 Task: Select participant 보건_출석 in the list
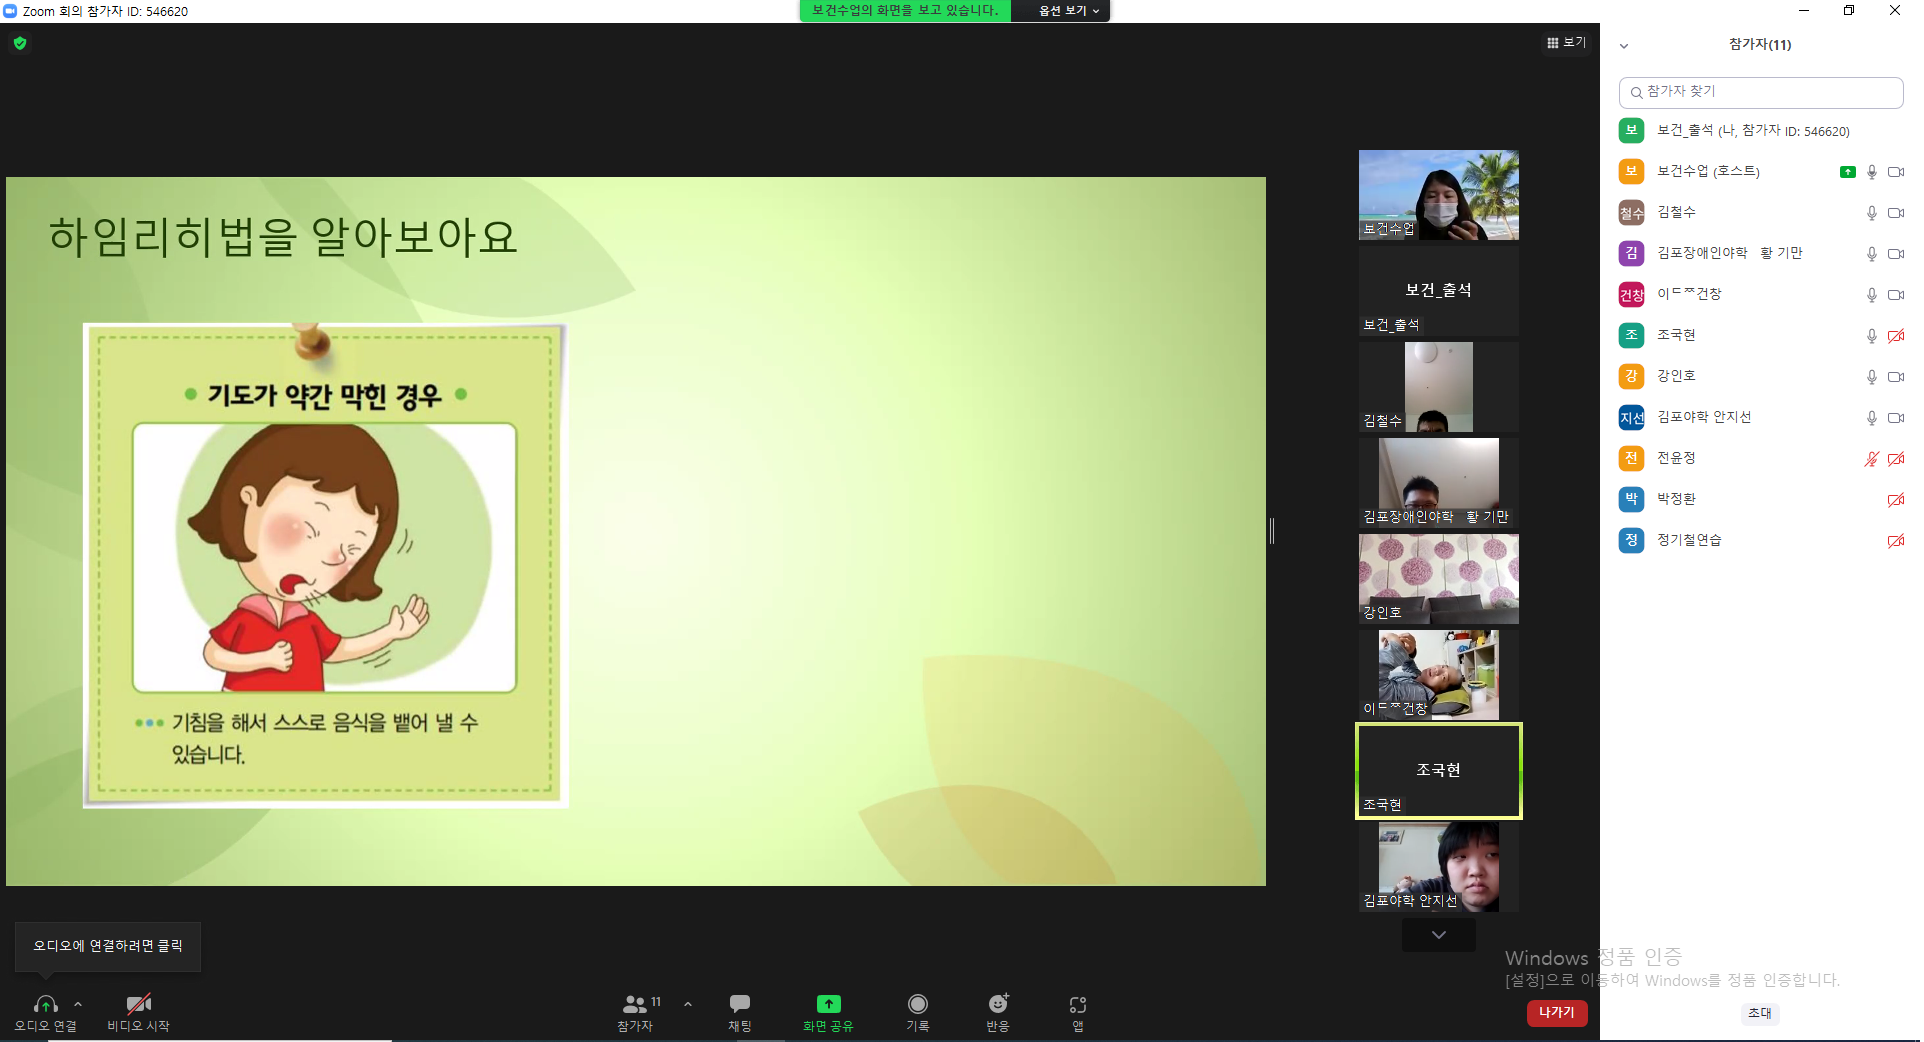[1761, 131]
